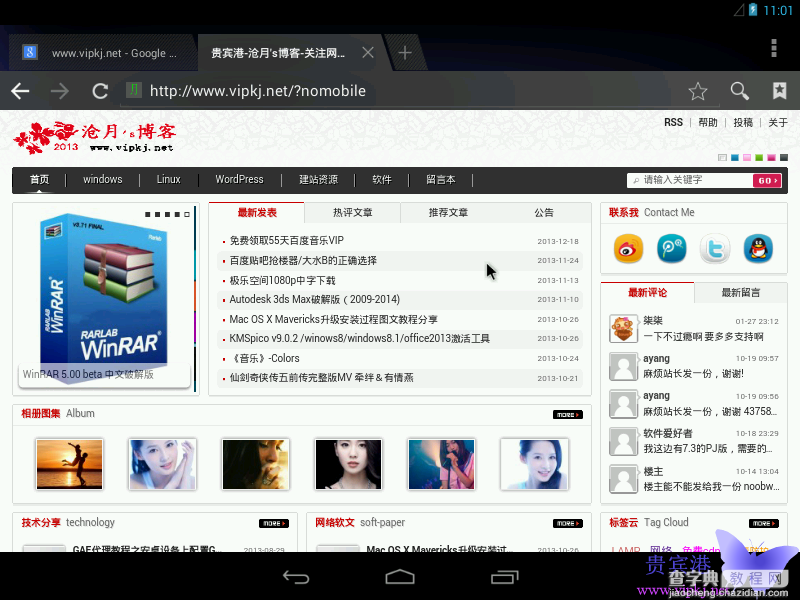
Task: Open 首页 in navigation bar
Action: tap(39, 180)
